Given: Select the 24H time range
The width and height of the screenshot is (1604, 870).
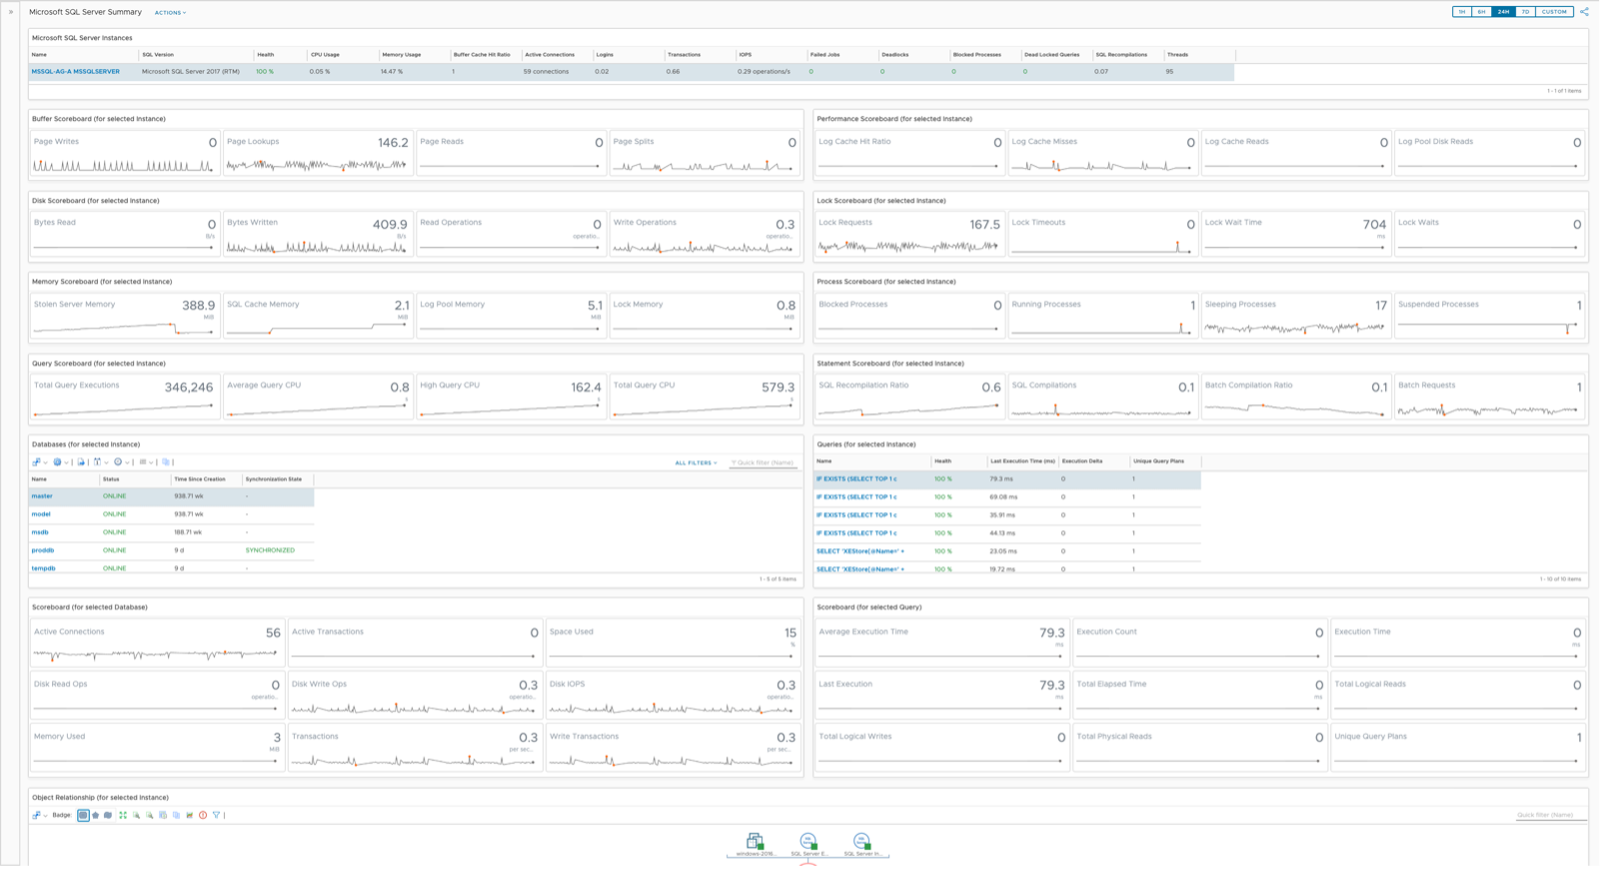Looking at the screenshot, I should tap(1503, 12).
